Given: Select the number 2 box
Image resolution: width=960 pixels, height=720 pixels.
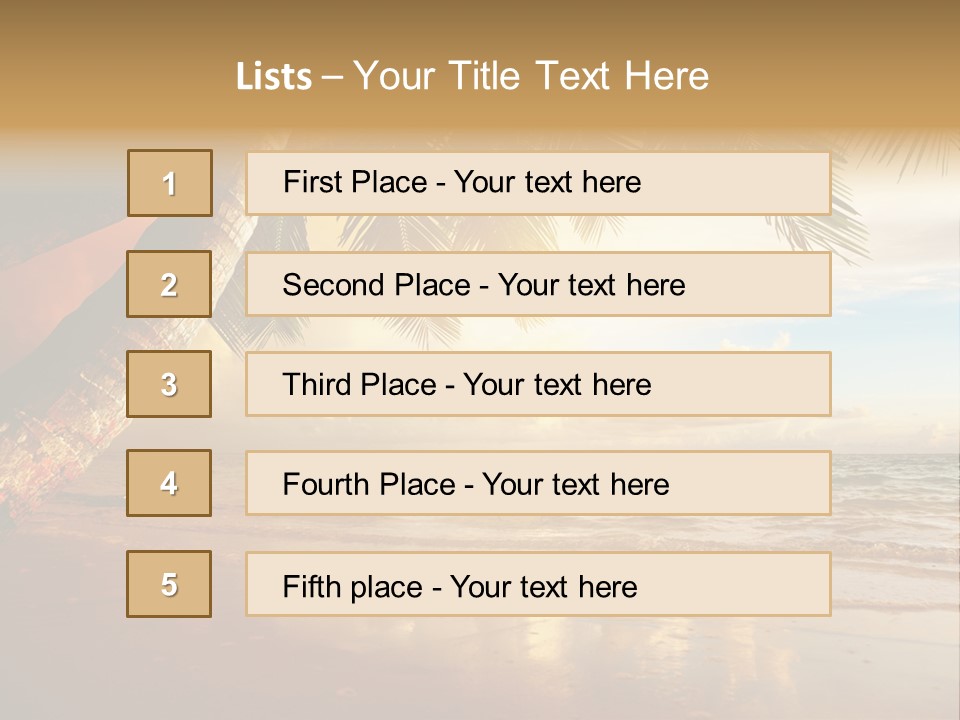Looking at the screenshot, I should tap(170, 284).
